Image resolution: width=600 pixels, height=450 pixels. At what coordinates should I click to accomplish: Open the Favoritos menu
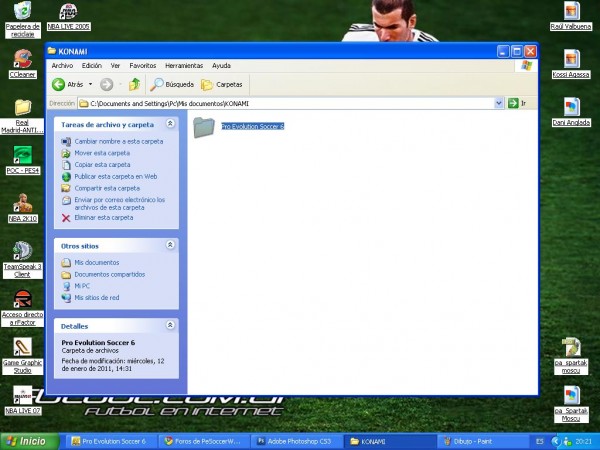[143, 66]
